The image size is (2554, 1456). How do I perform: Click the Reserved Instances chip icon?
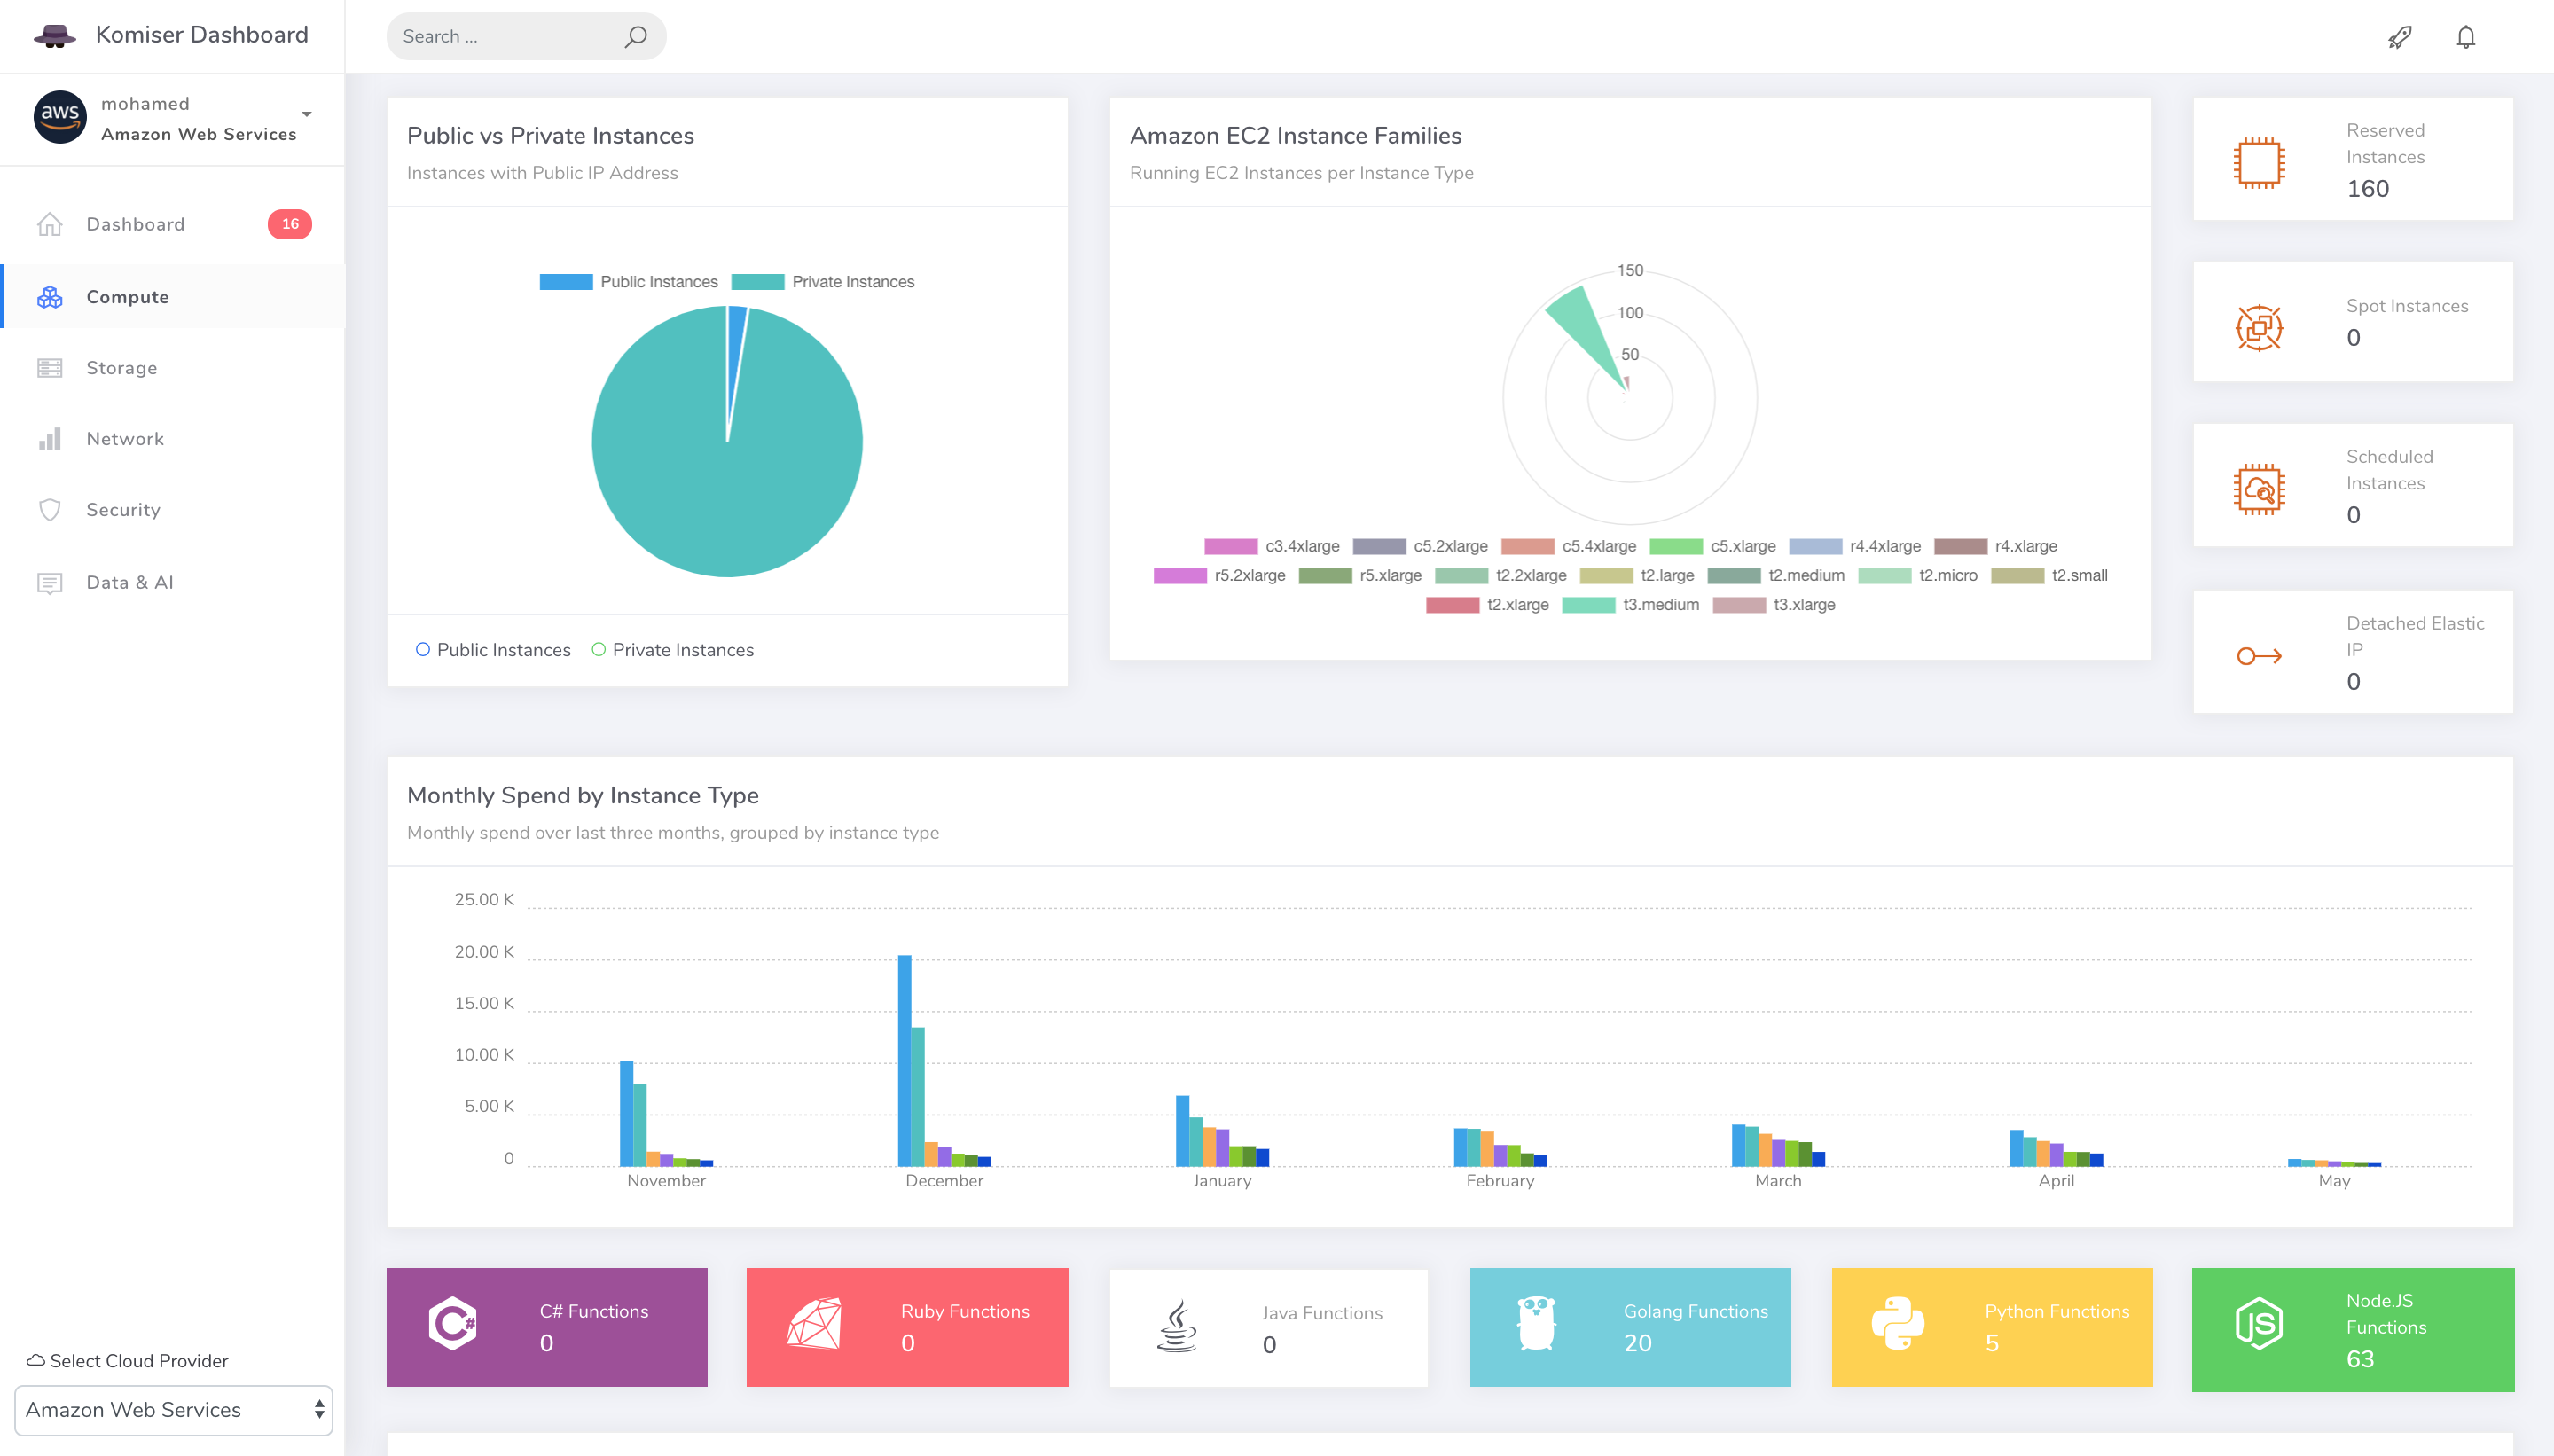click(2258, 162)
